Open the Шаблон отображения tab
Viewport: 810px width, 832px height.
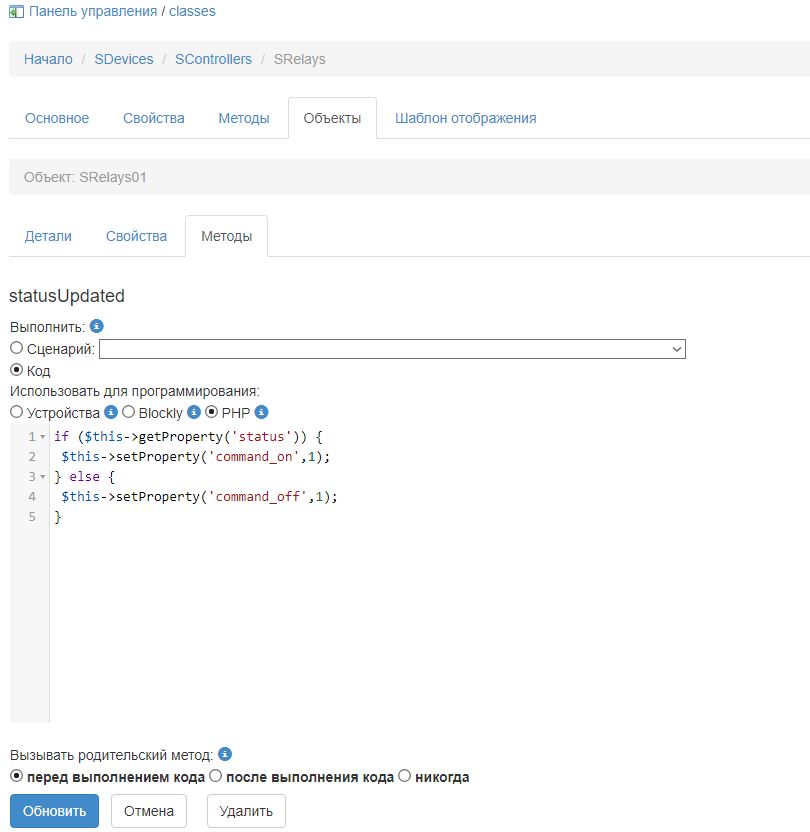click(465, 118)
